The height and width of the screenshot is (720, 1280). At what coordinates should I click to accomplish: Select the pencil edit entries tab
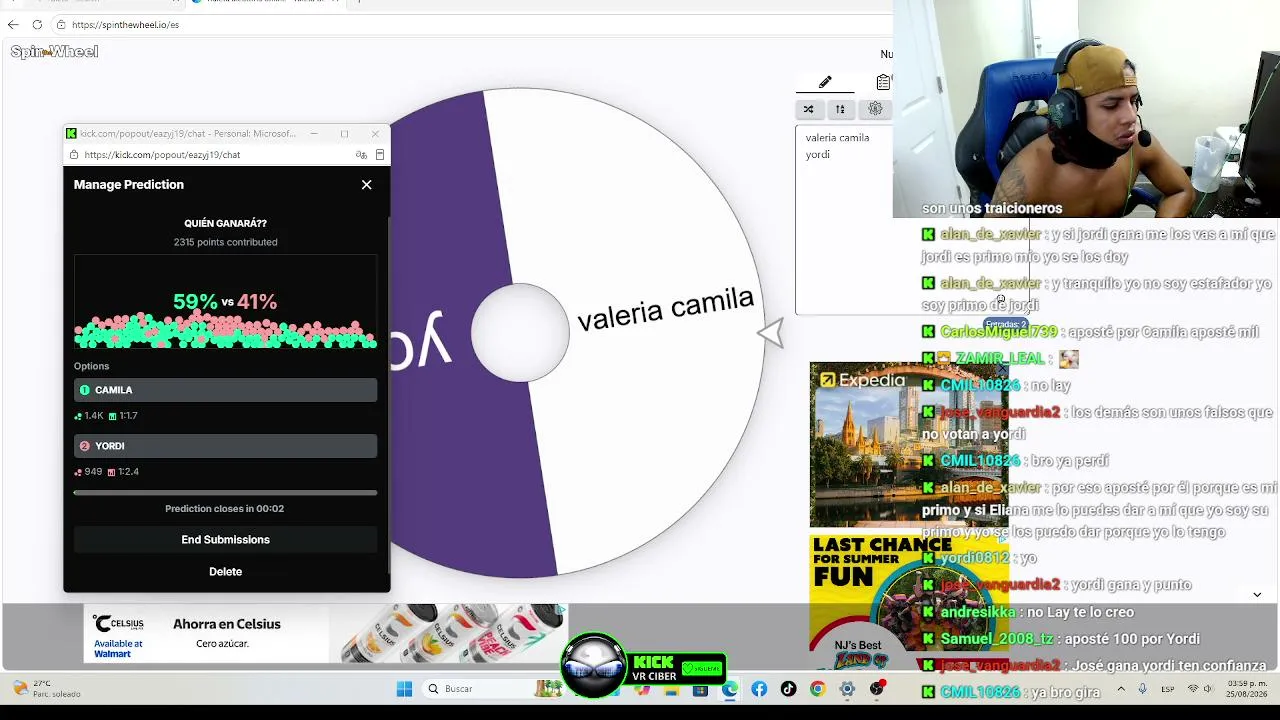825,82
